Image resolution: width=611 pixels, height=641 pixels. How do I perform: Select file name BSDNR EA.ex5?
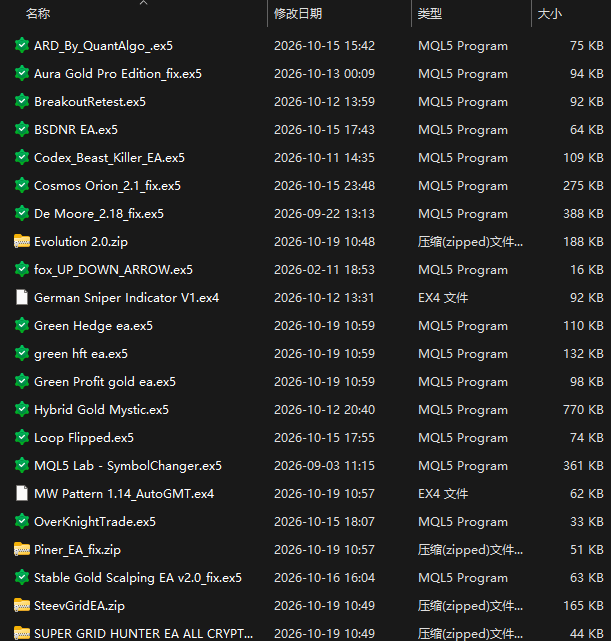click(76, 130)
